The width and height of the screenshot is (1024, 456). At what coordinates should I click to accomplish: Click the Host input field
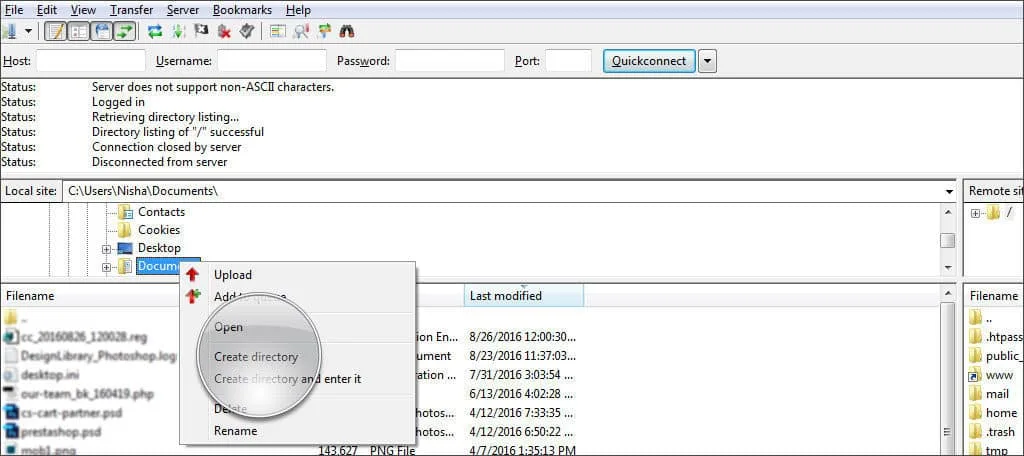click(91, 61)
